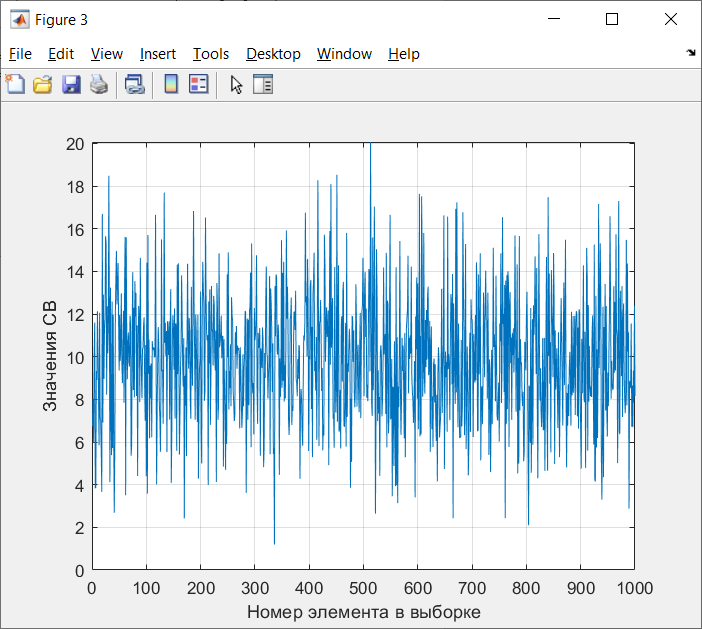The width and height of the screenshot is (702, 629).
Task: Insert a colorbar via the toolbar icon
Action: (x=171, y=84)
